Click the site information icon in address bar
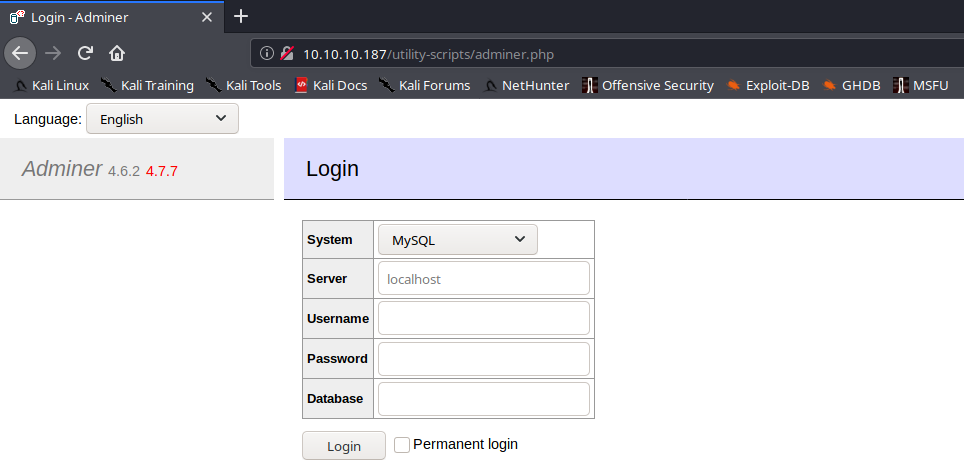The width and height of the screenshot is (964, 466). coord(266,53)
